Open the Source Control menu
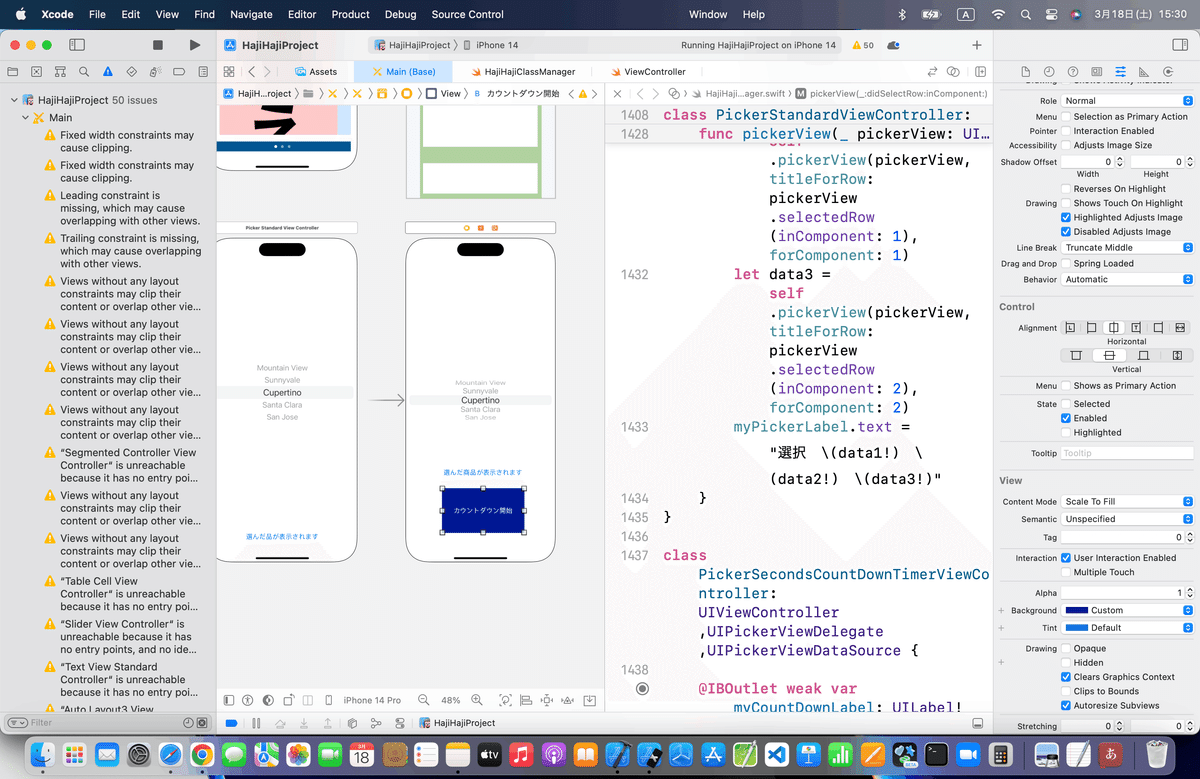Image resolution: width=1200 pixels, height=779 pixels. 468,15
